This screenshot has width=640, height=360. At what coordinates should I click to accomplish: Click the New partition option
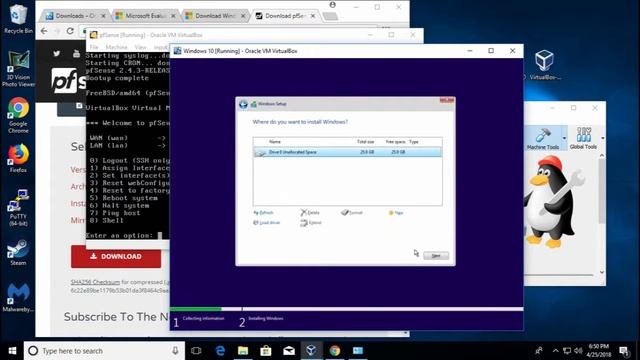396,213
